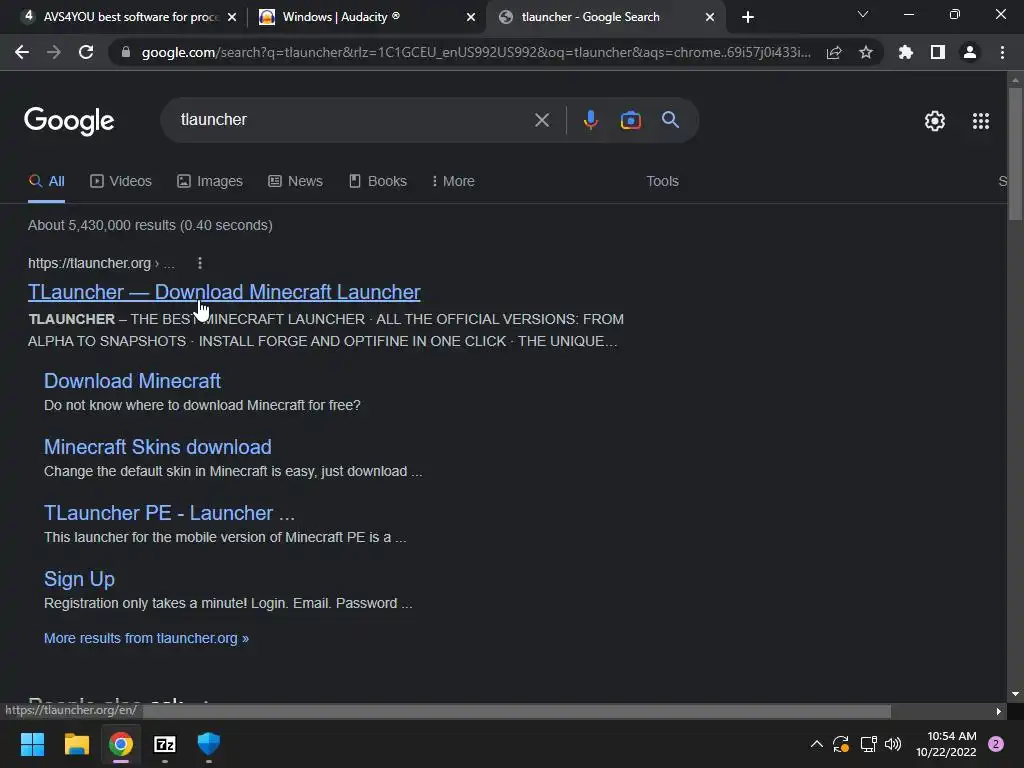
Task: Open the Chrome profile menu
Action: [x=970, y=52]
